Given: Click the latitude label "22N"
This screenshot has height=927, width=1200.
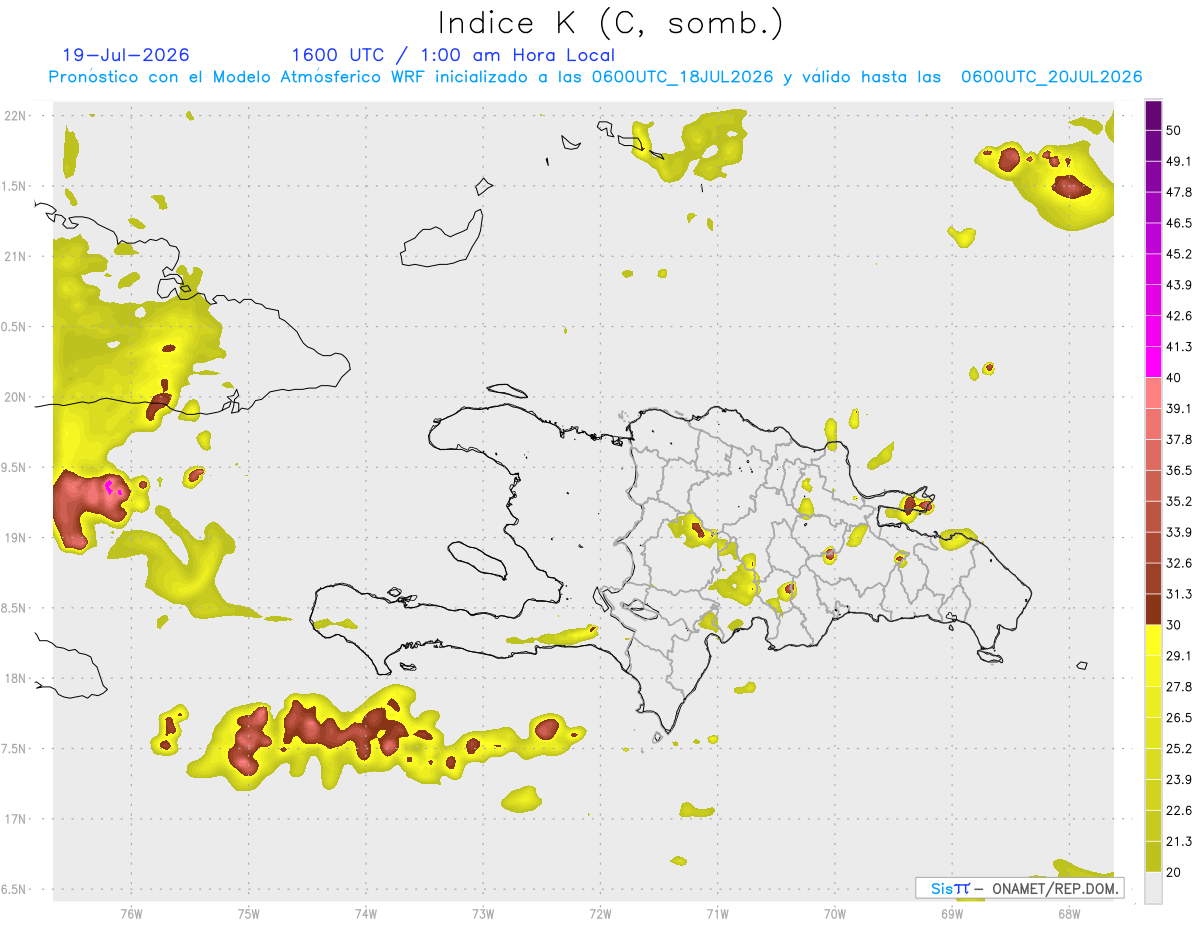Looking at the screenshot, I should tap(17, 116).
